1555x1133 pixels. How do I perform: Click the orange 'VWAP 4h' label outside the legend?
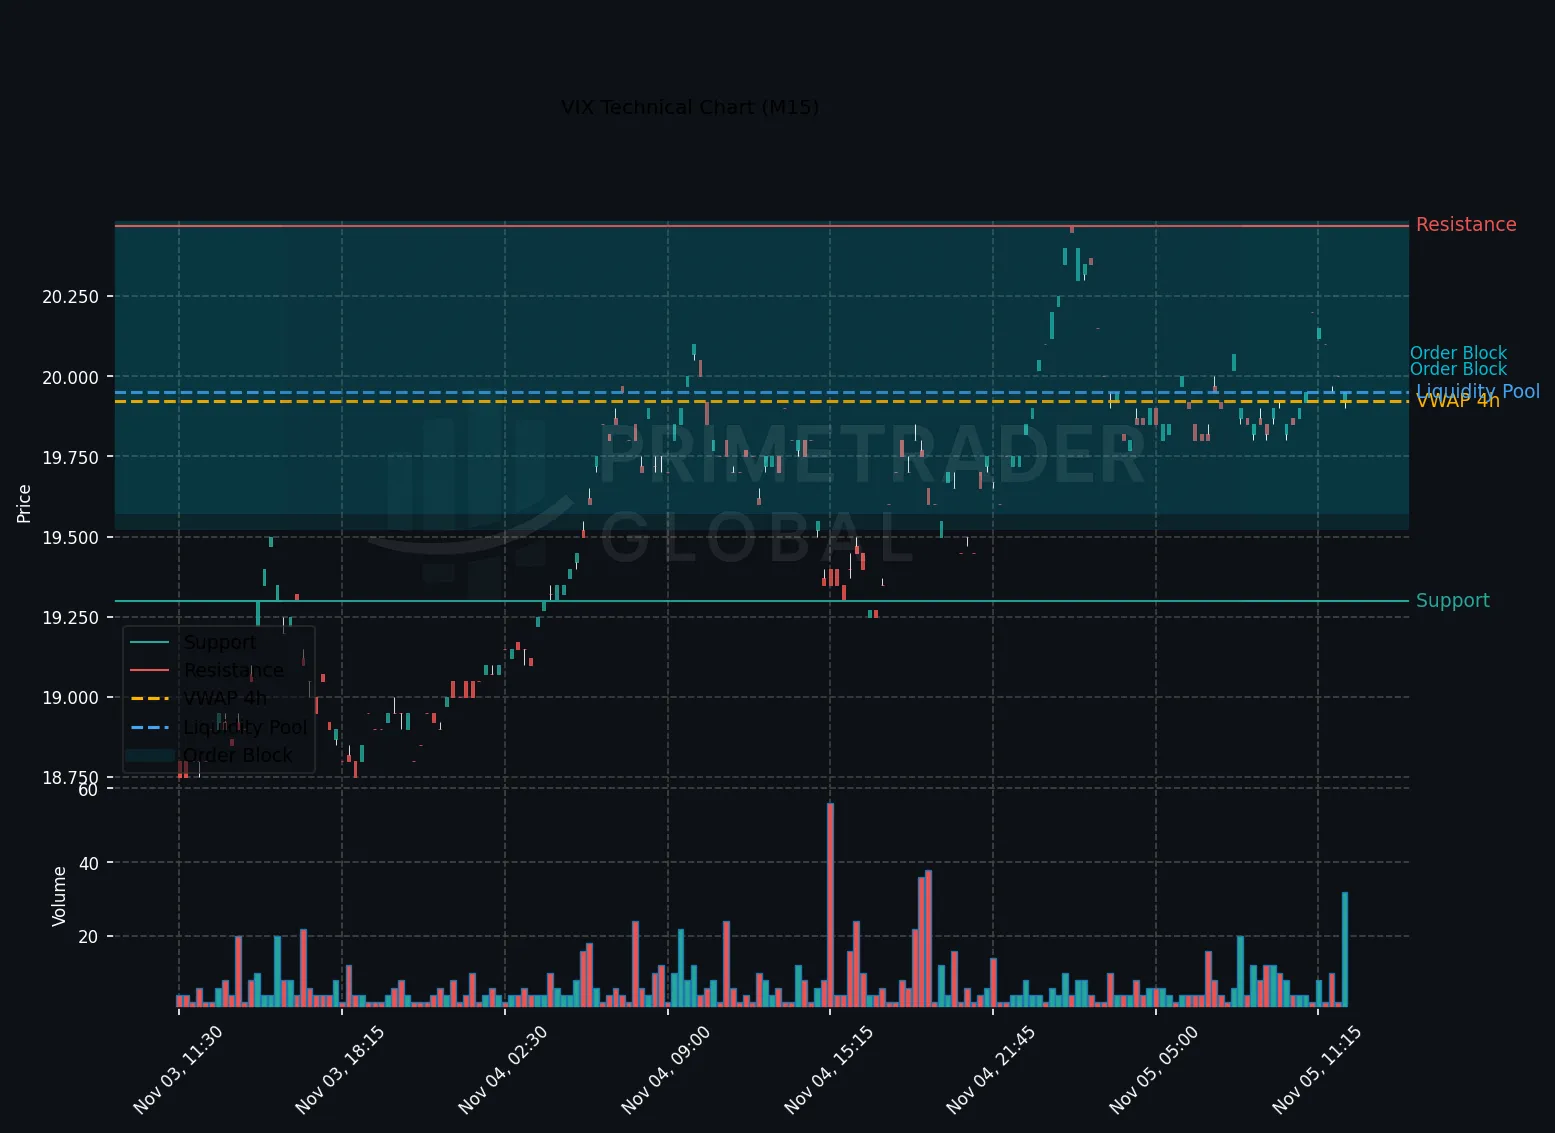point(1458,401)
